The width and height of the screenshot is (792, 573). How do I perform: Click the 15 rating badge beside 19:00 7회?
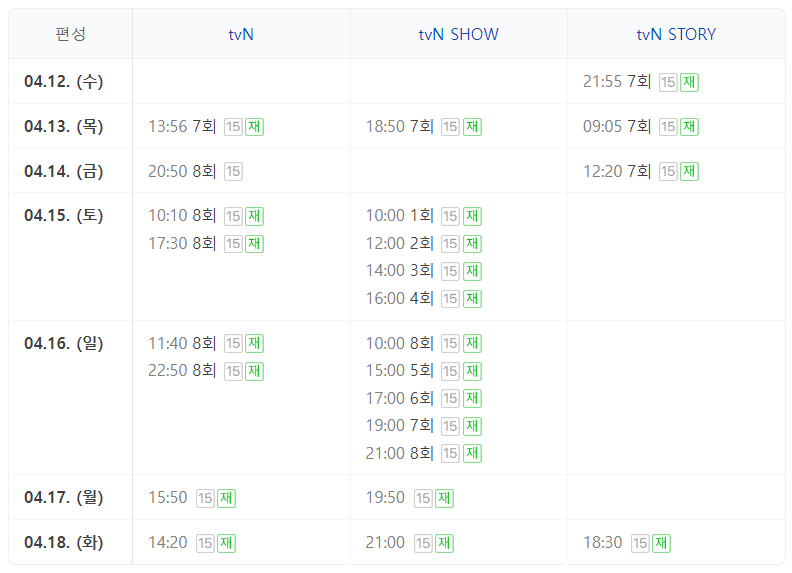point(451,426)
